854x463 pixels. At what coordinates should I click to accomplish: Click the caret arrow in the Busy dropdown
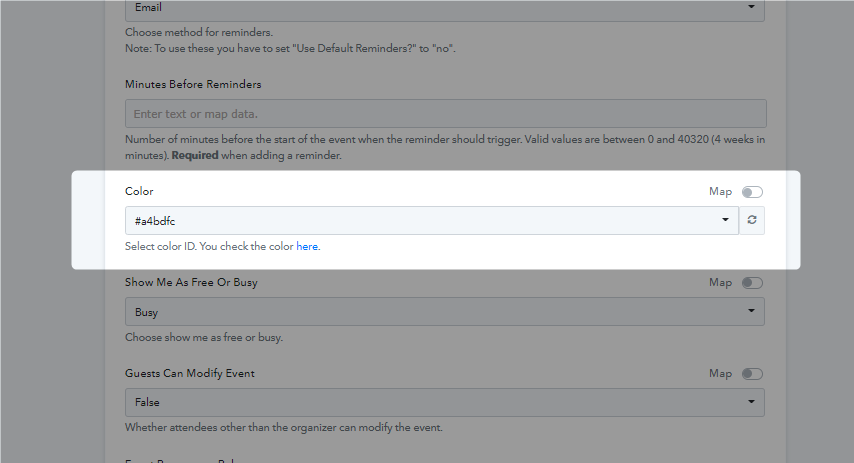751,311
